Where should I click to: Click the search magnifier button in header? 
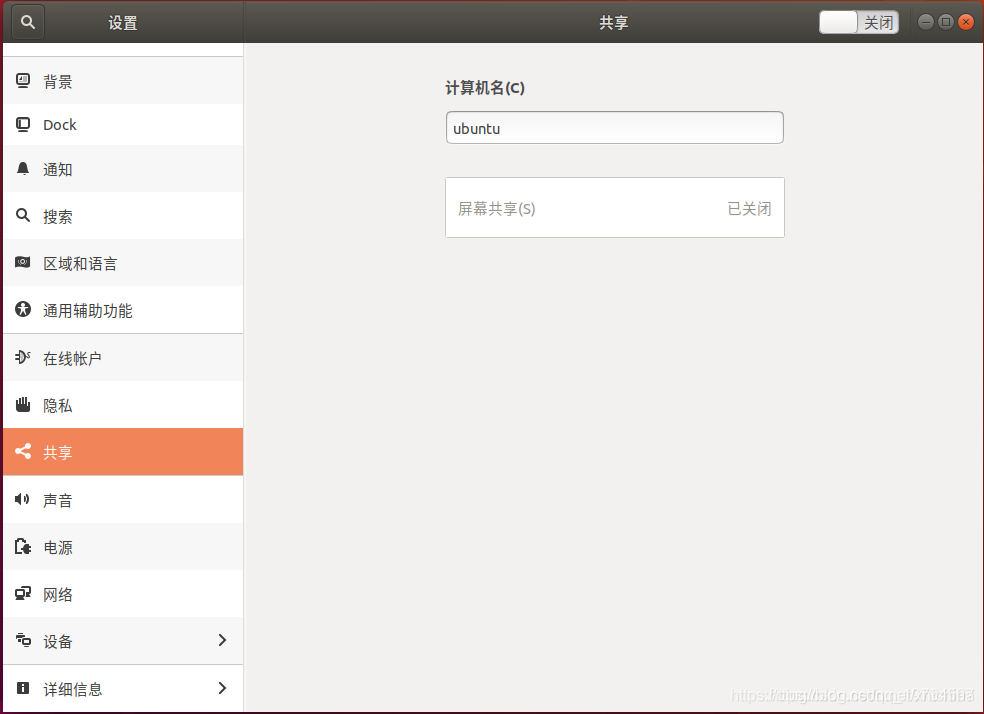(x=27, y=22)
